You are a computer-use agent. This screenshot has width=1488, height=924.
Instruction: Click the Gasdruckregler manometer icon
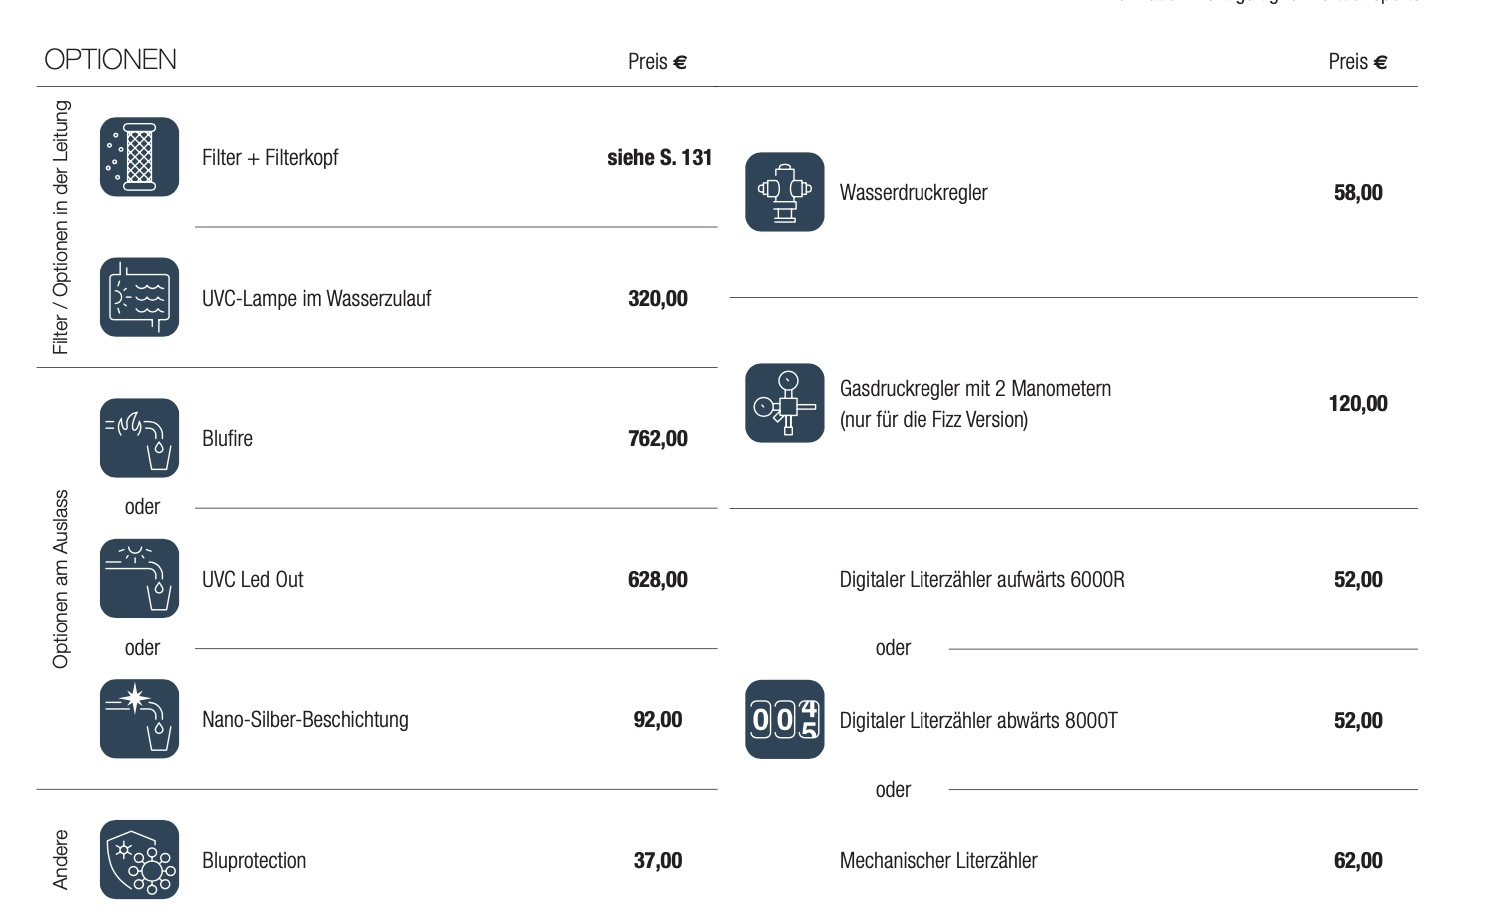(784, 402)
